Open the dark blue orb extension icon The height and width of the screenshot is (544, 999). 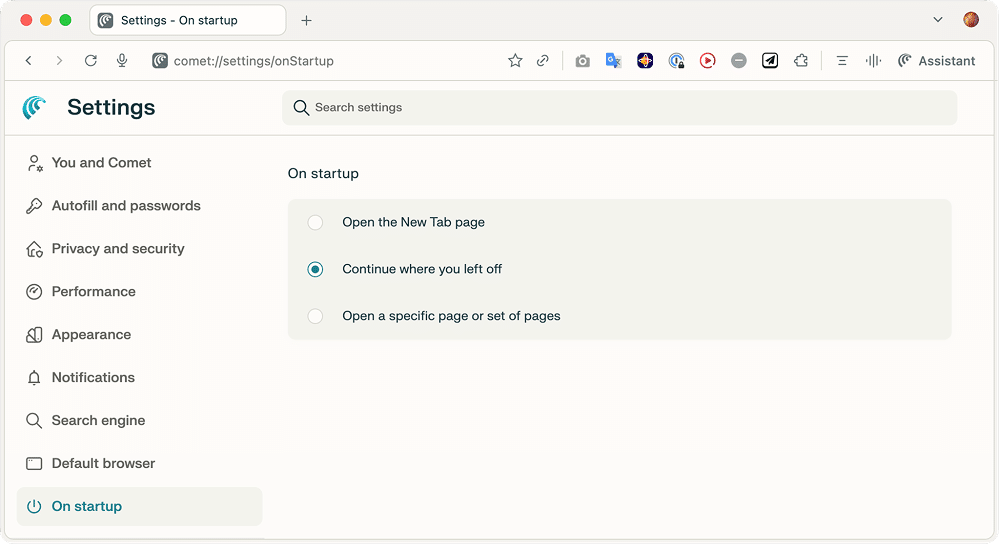point(645,61)
